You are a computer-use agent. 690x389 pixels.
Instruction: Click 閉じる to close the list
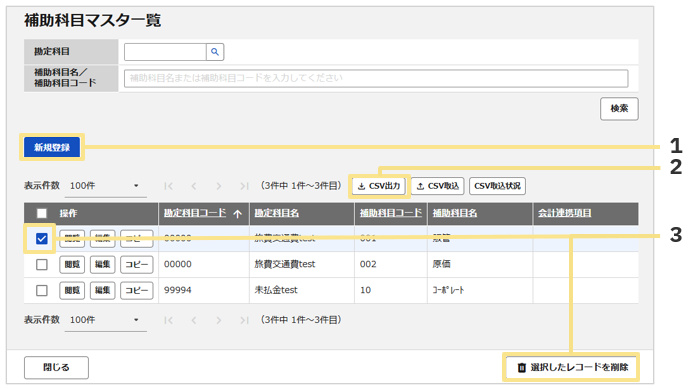pos(56,367)
